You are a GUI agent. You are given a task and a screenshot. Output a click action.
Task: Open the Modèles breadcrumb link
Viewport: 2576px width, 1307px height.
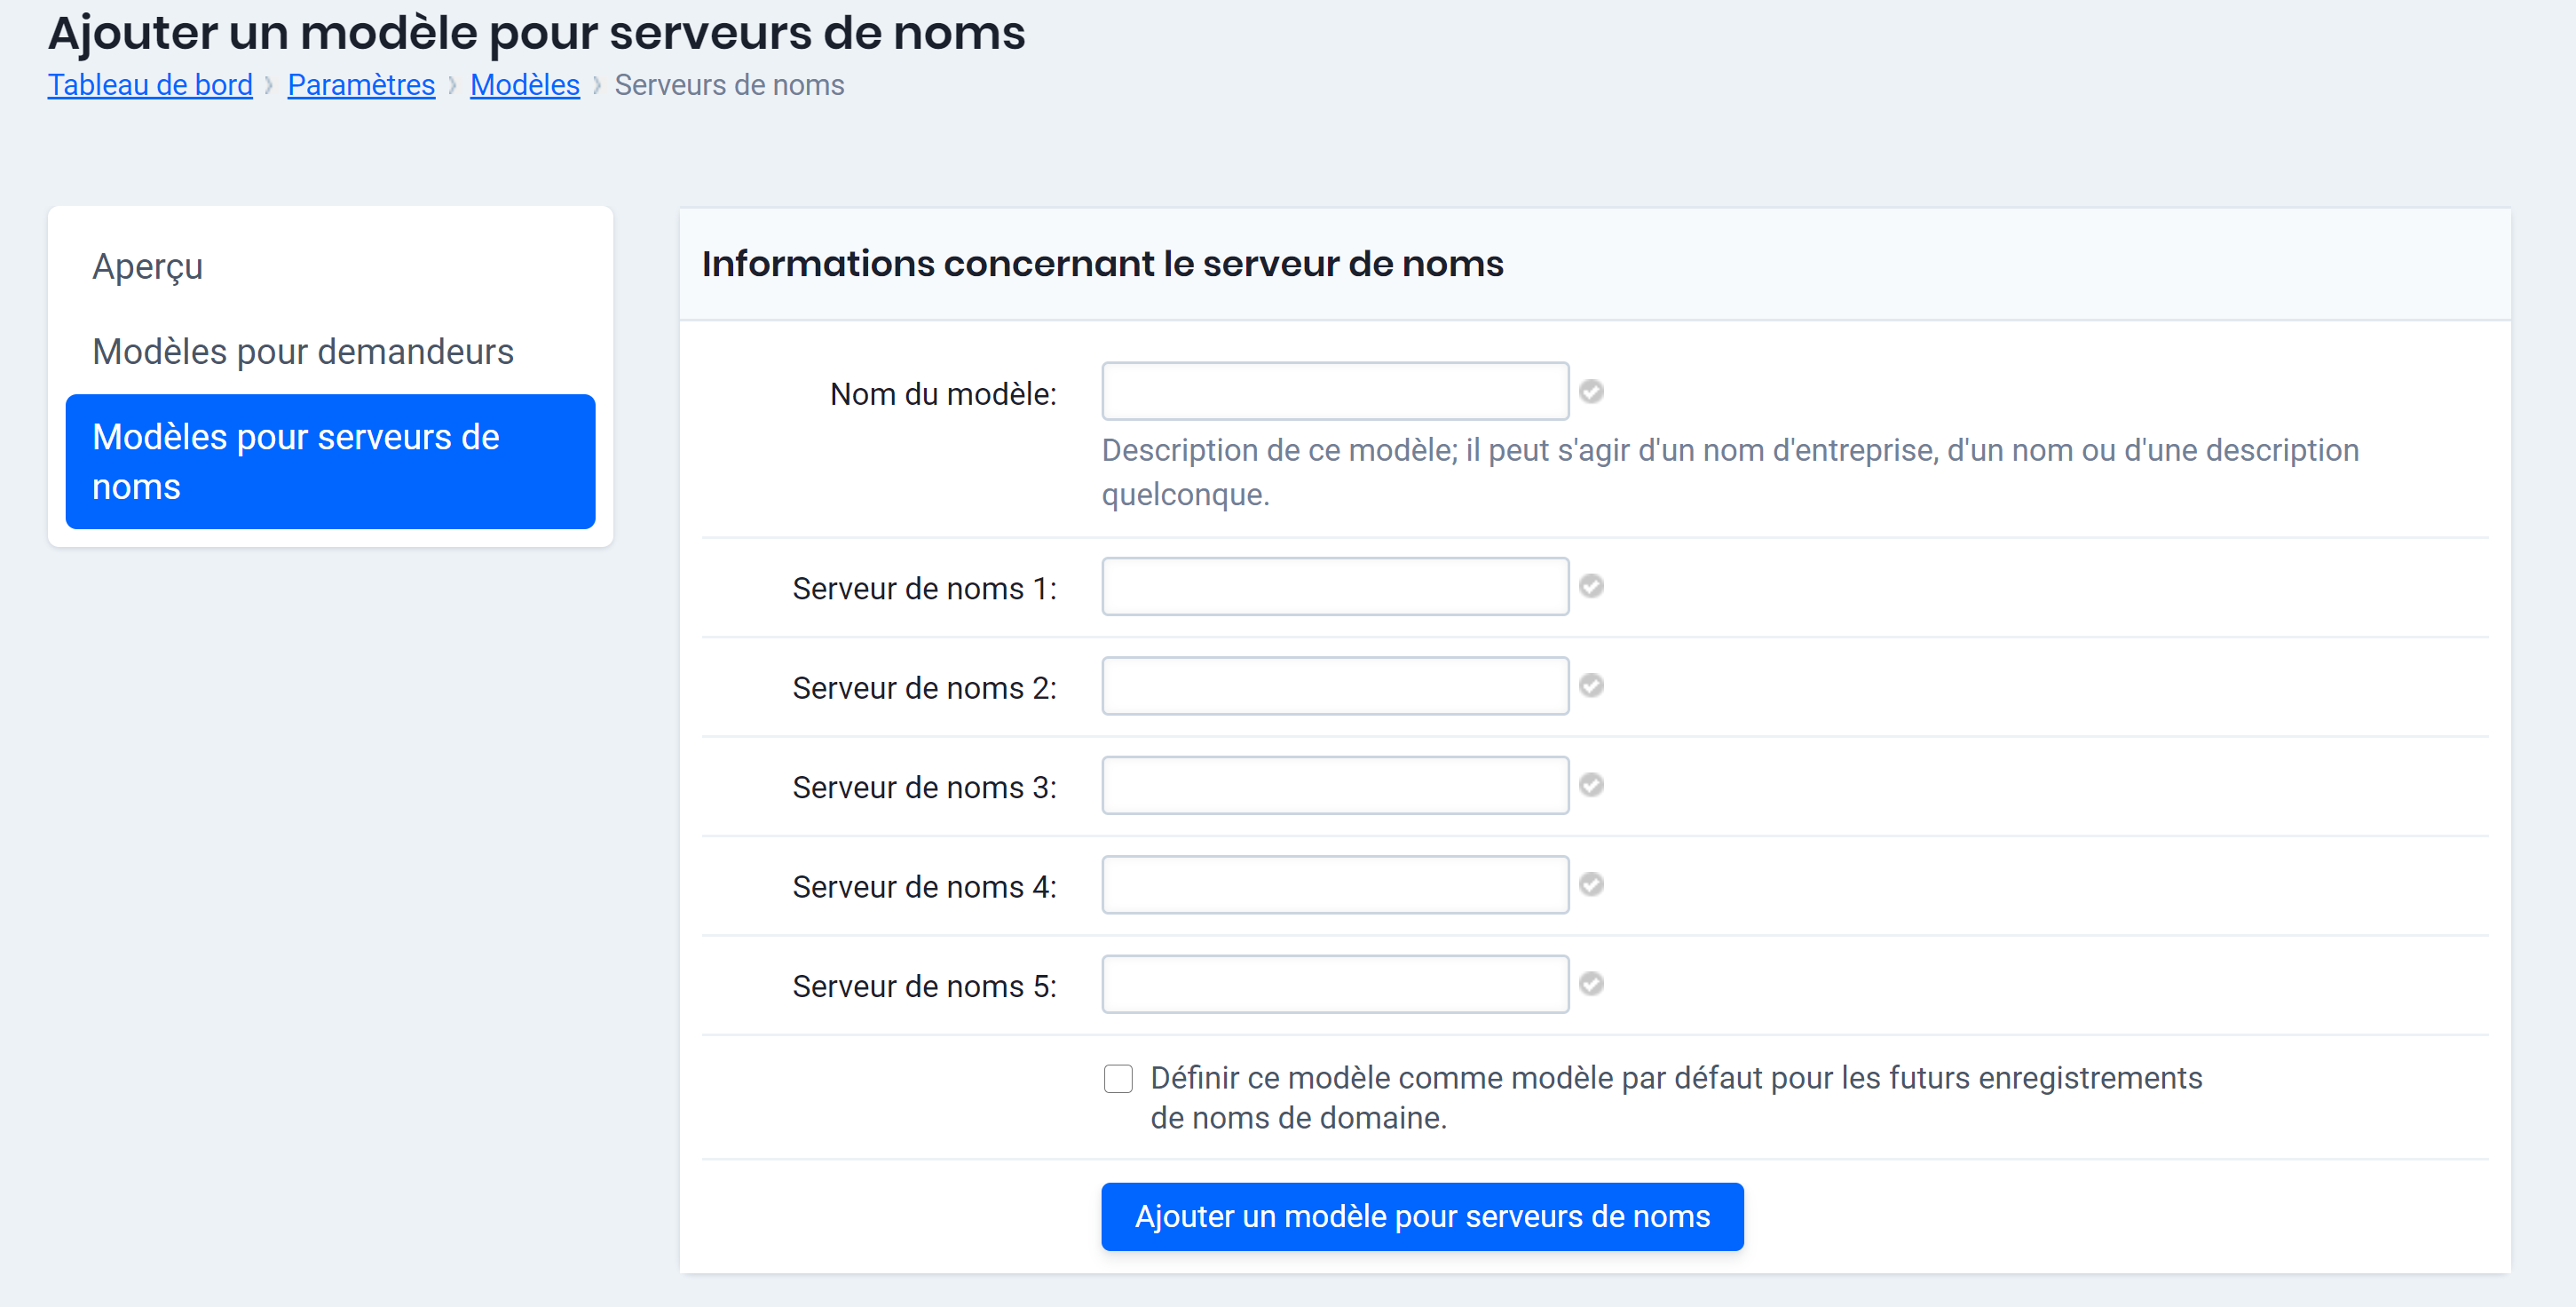point(524,85)
